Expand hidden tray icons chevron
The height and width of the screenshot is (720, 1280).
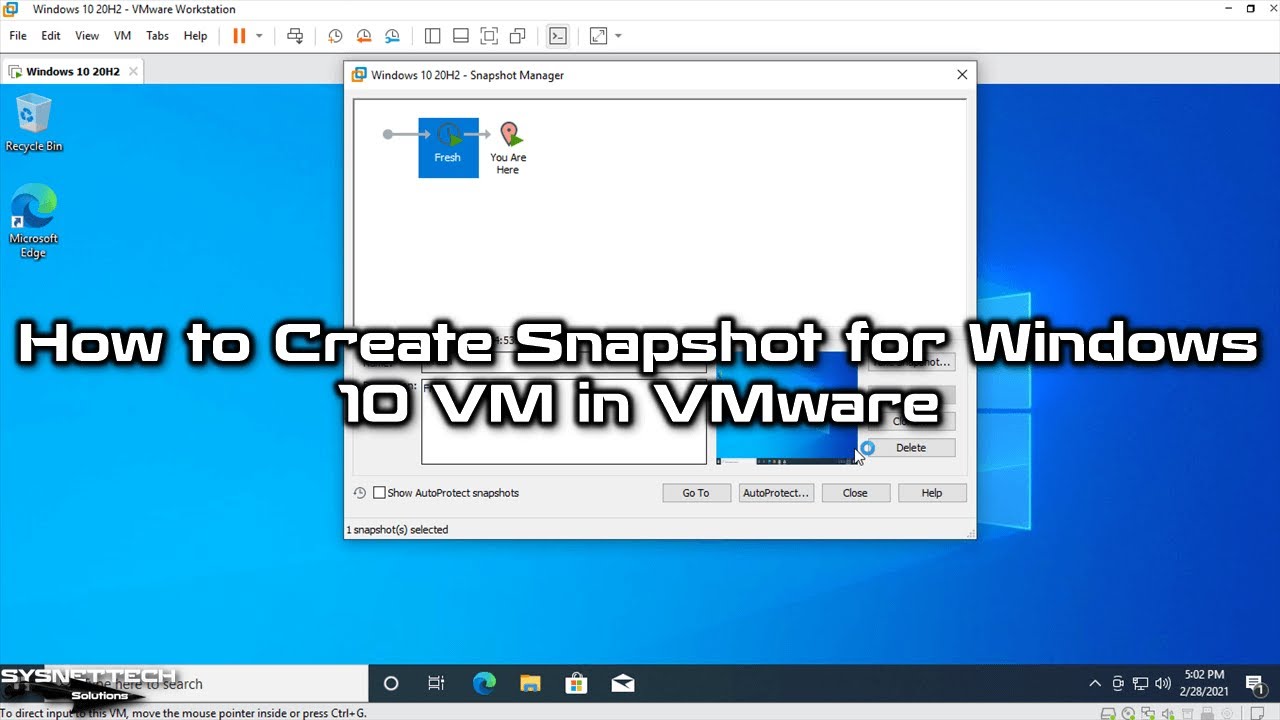[x=1096, y=684]
